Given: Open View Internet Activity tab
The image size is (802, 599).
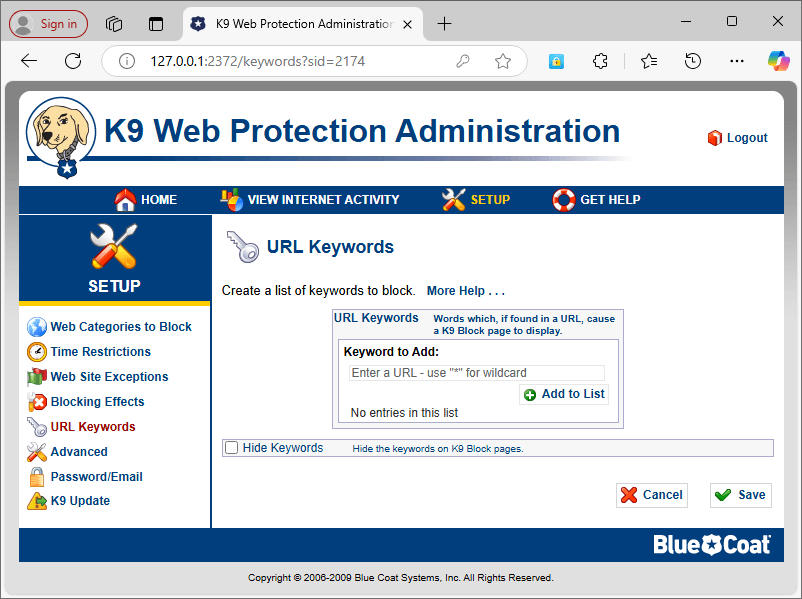Looking at the screenshot, I should pos(310,199).
